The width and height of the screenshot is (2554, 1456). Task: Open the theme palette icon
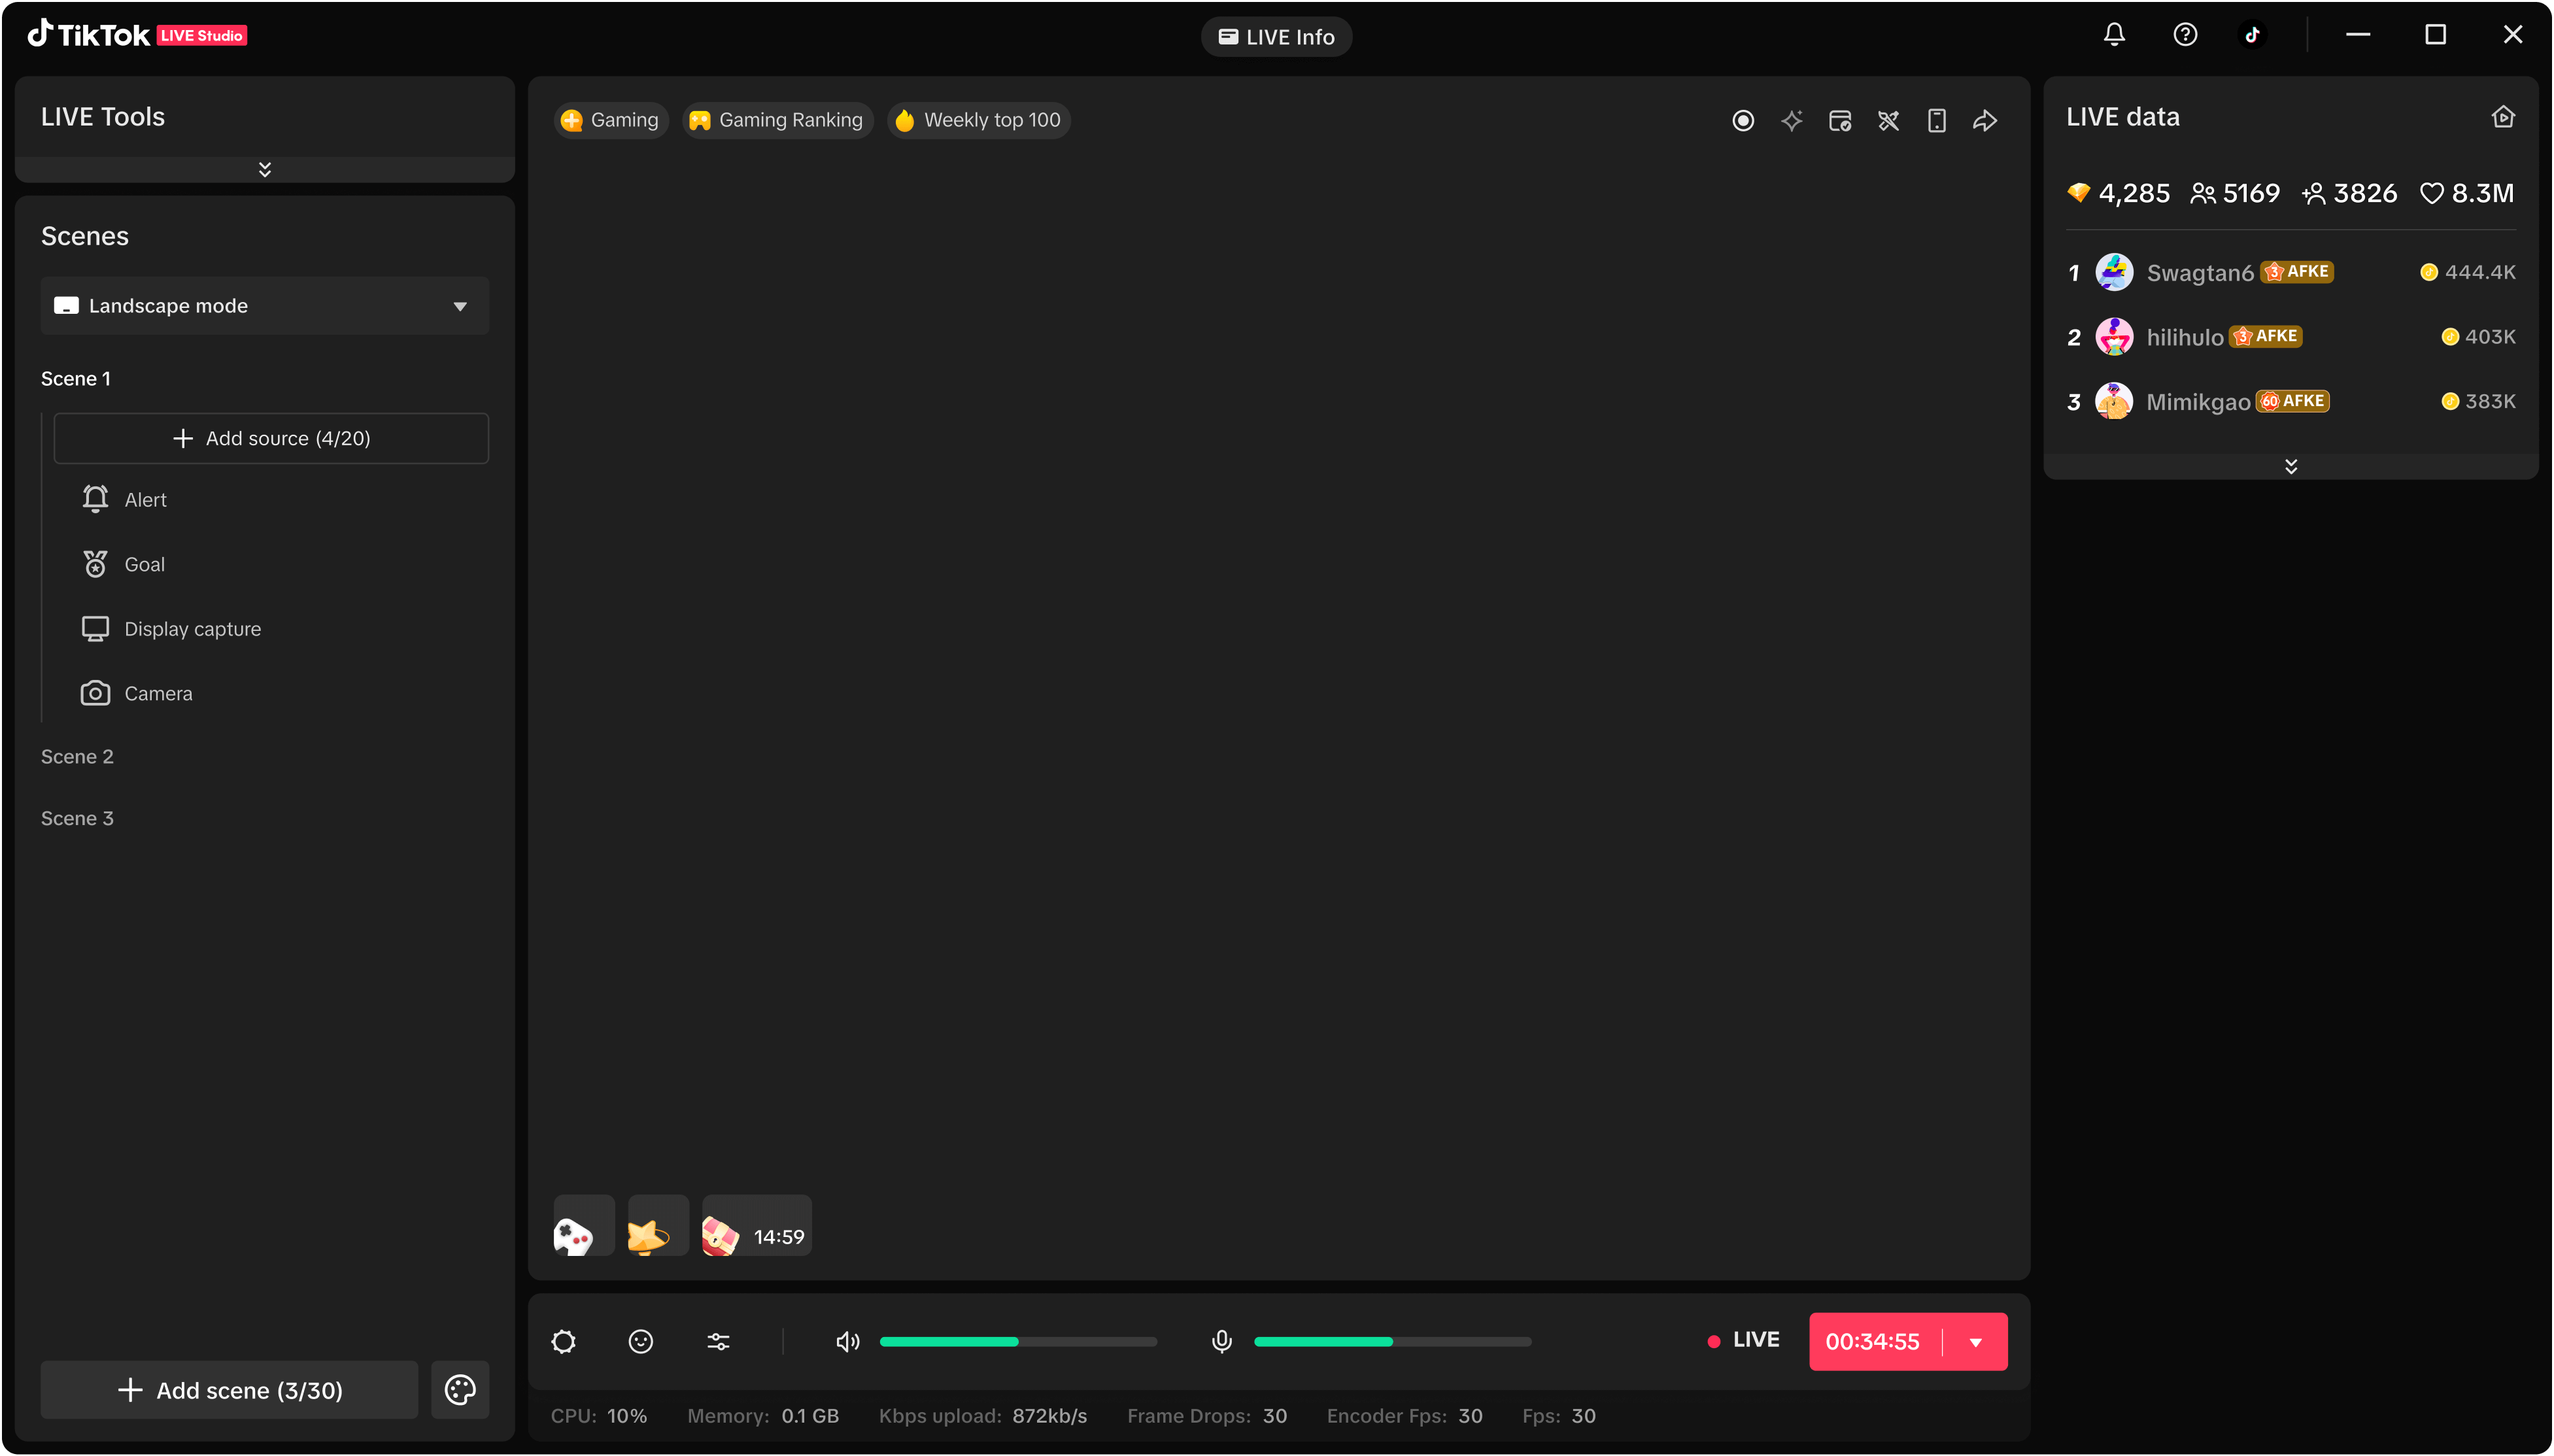460,1389
